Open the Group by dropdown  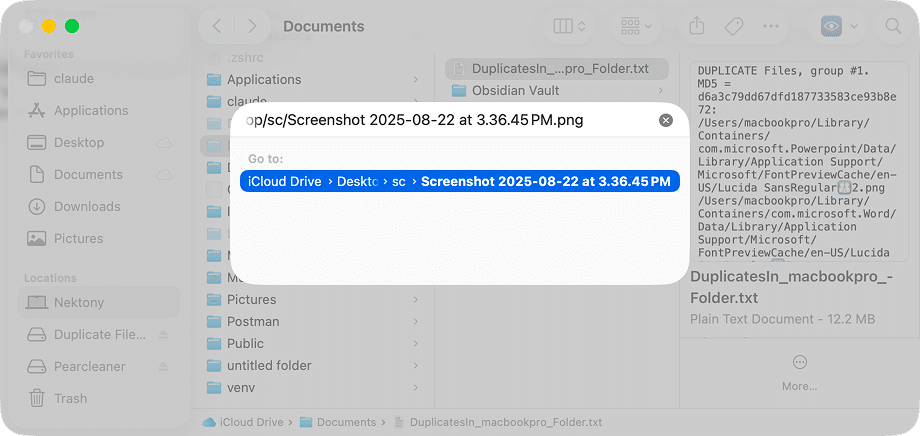click(636, 26)
